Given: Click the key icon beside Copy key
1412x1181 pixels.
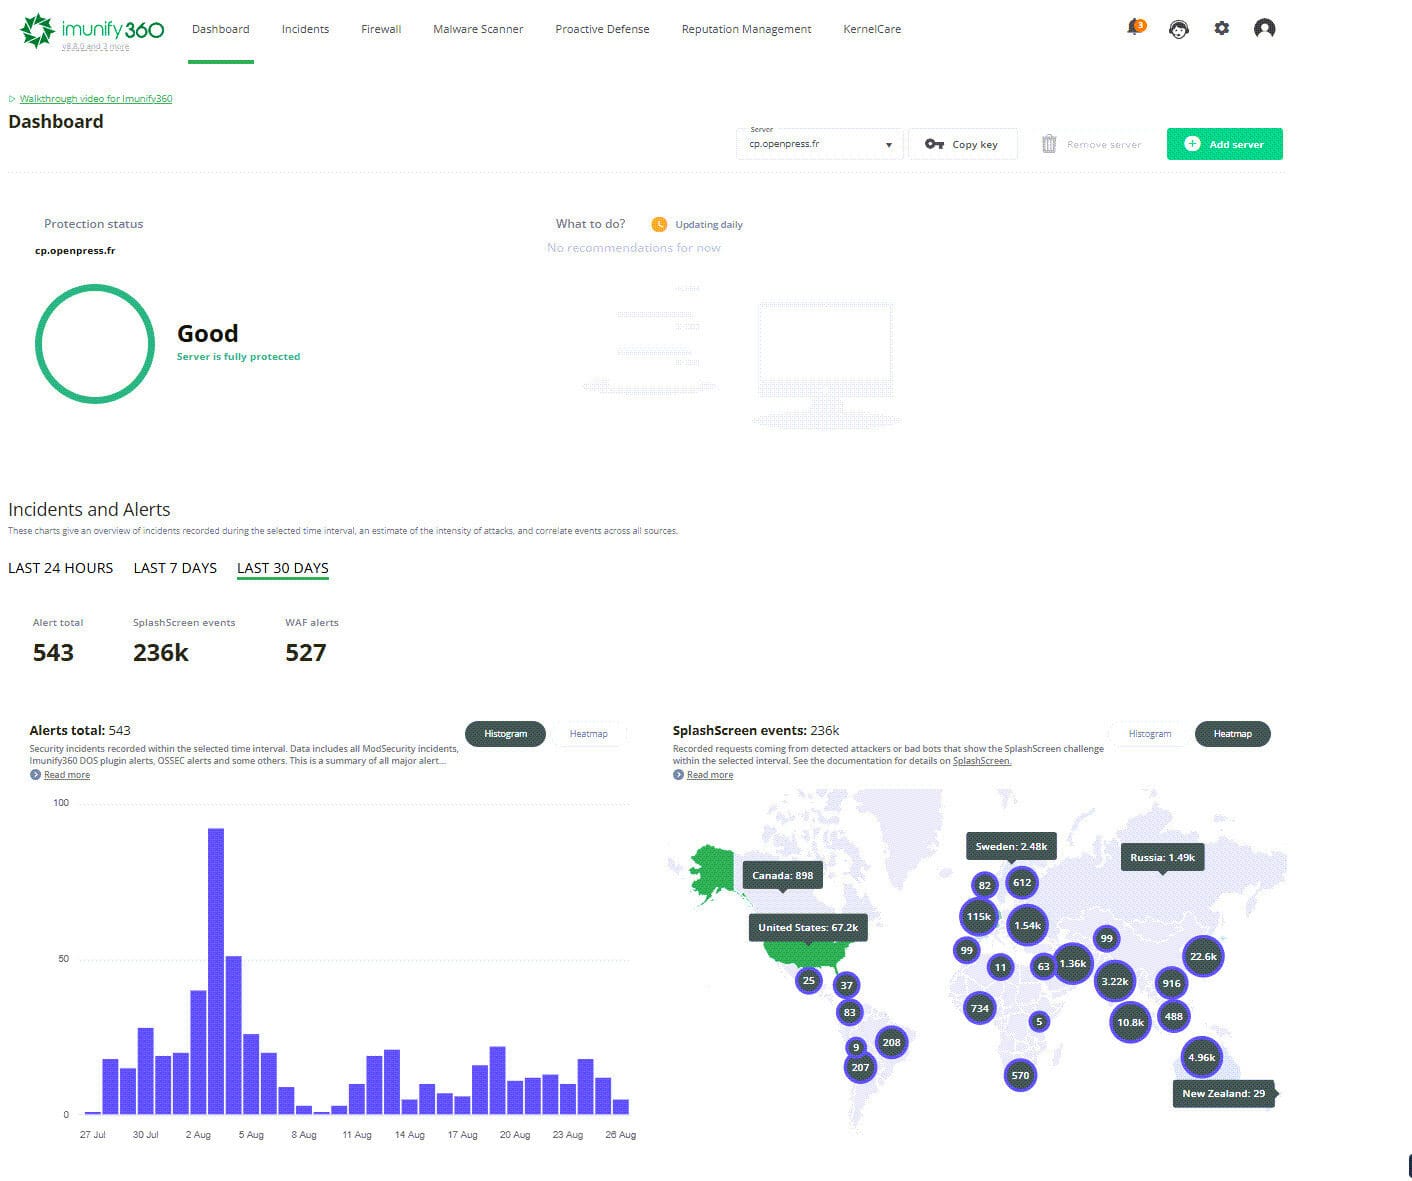Looking at the screenshot, I should tap(934, 144).
